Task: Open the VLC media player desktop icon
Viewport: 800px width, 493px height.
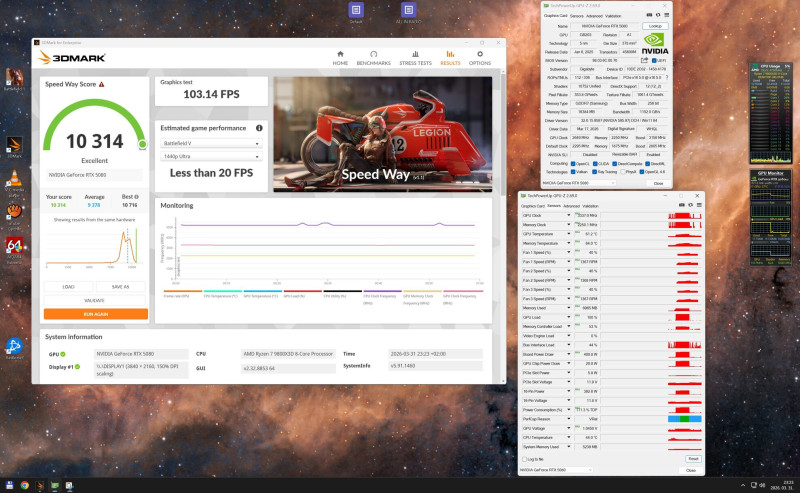Action: 14,184
